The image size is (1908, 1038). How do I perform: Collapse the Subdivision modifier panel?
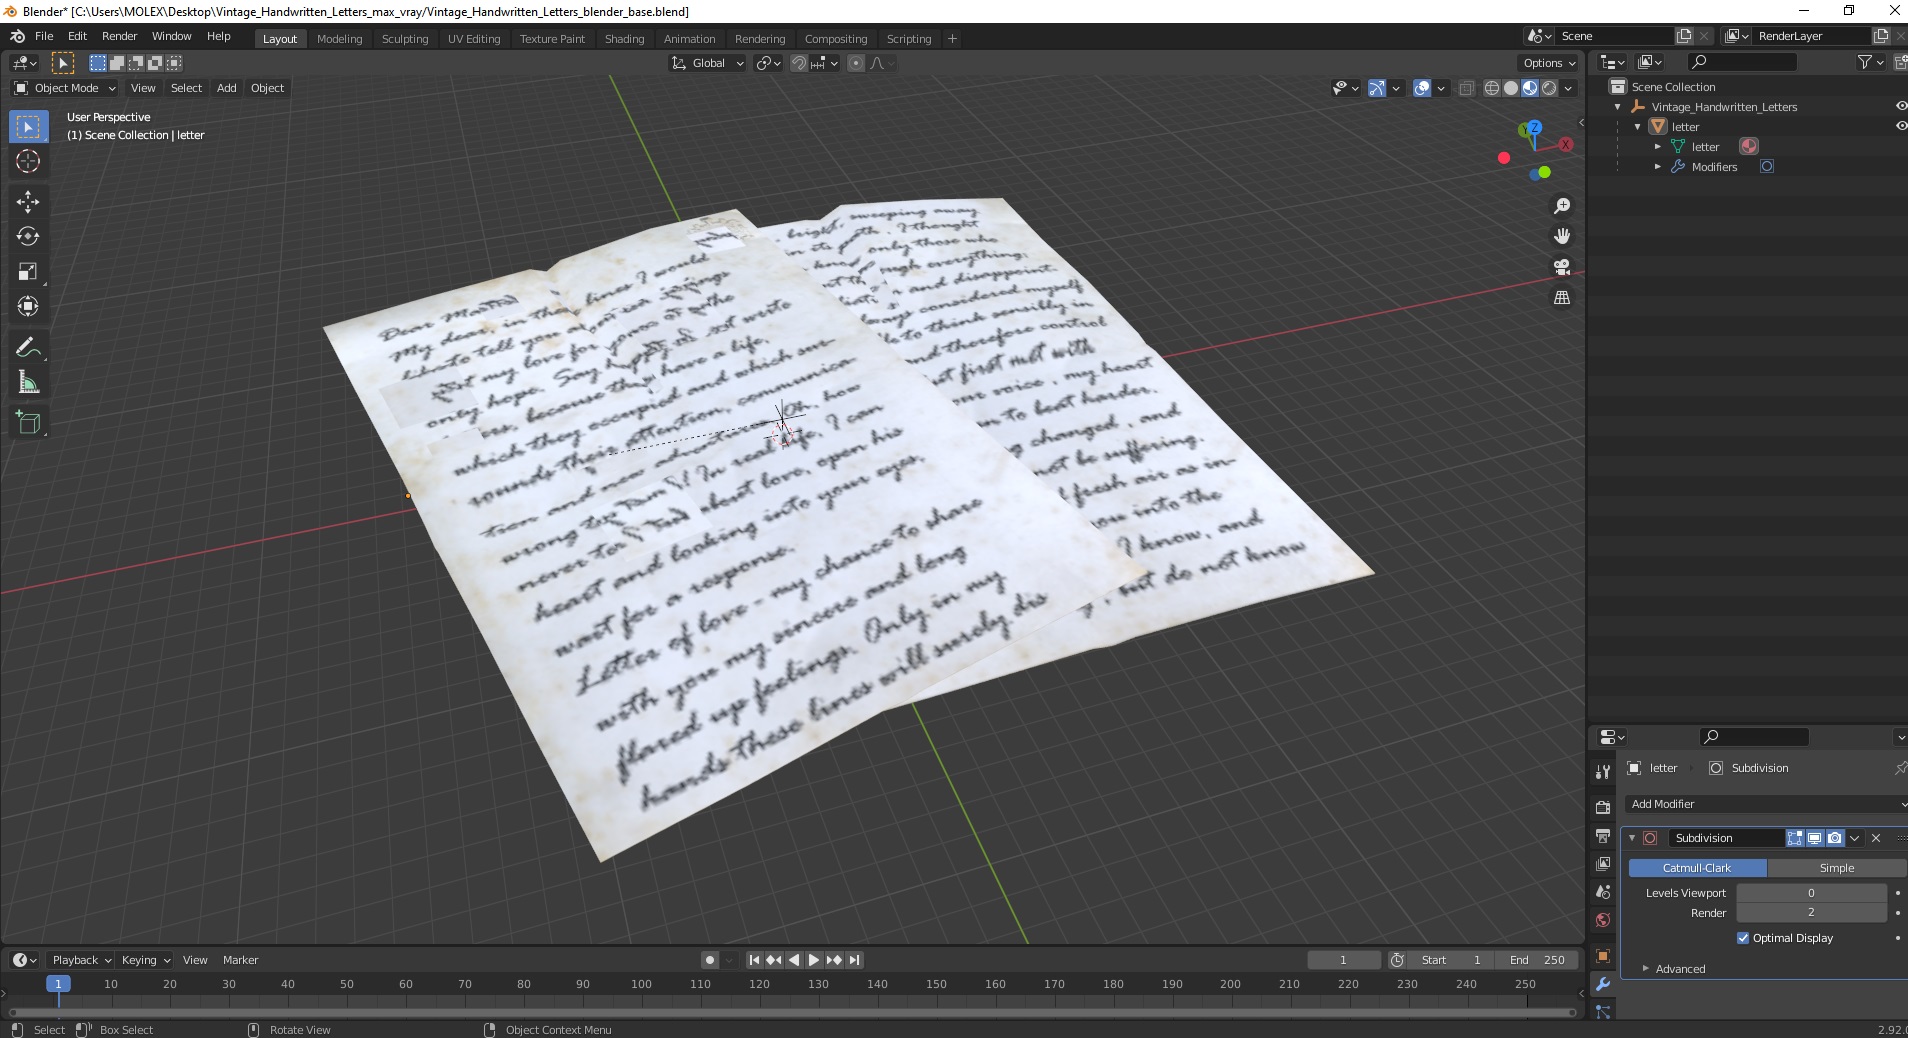coord(1633,838)
